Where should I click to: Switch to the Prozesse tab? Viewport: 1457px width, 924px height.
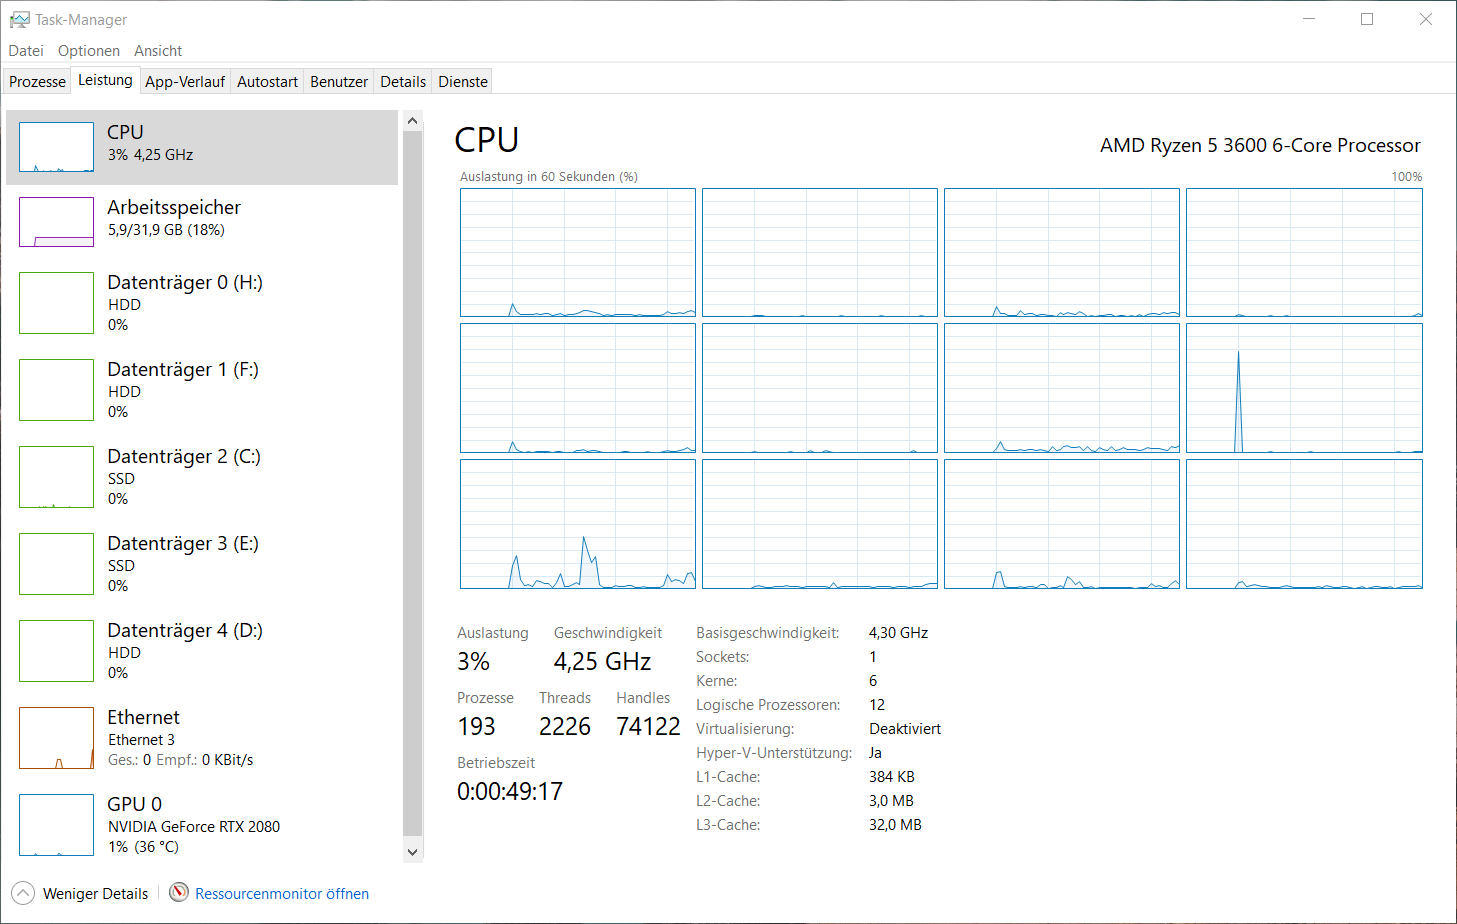(37, 82)
